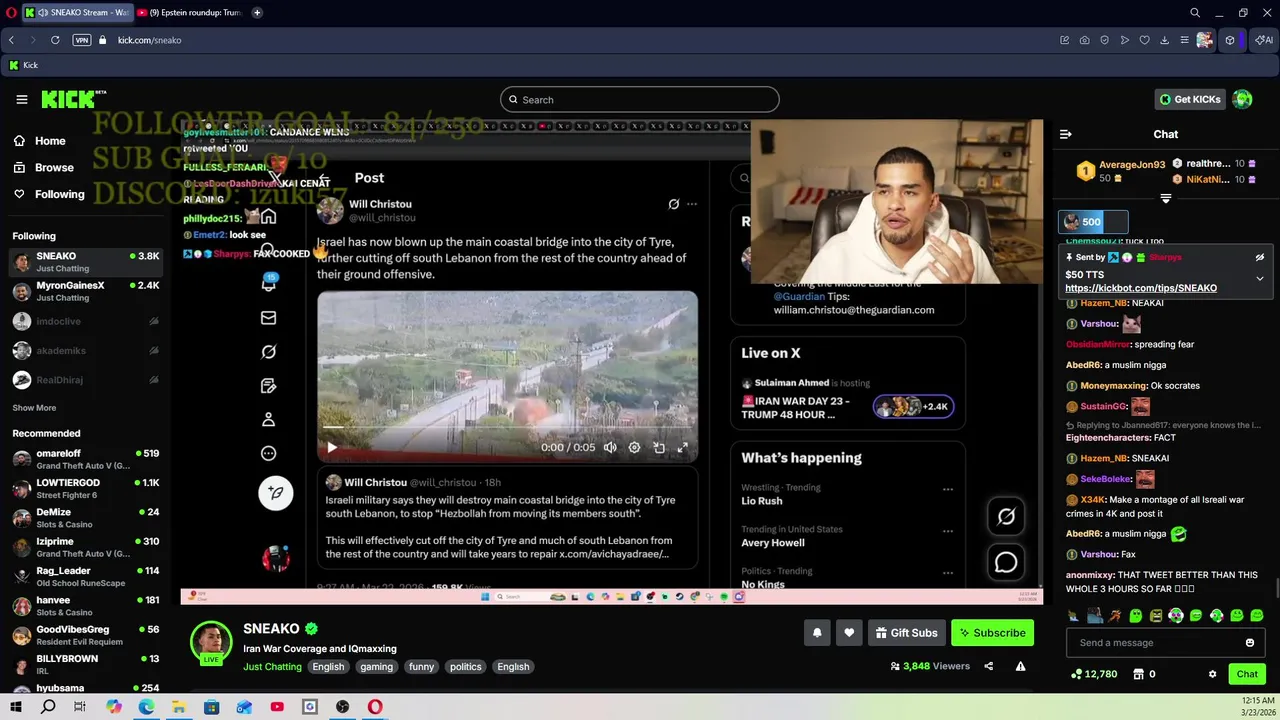This screenshot has height=720, width=1280.
Task: Click the channel points 12,780 balance
Action: click(x=1093, y=674)
